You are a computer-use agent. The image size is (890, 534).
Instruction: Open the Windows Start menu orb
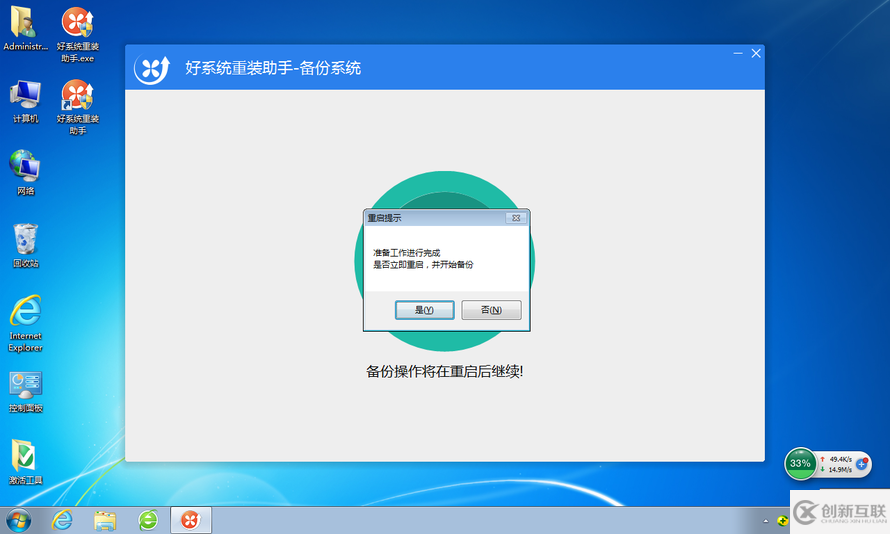[18, 520]
